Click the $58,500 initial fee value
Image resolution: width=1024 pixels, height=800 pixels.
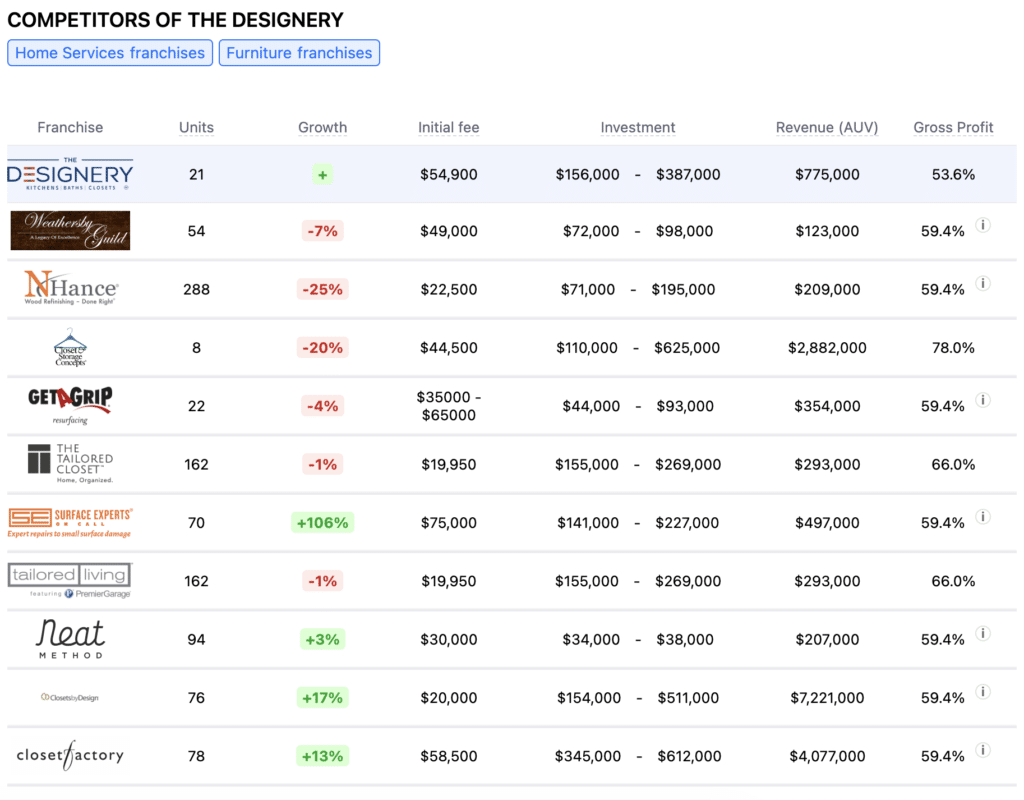click(x=449, y=756)
